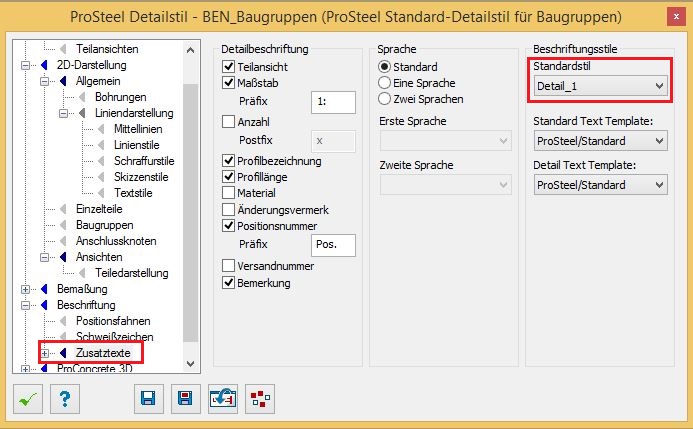Select Einzelteile in the tree
Screen dimensions: 693x429
[99, 209]
